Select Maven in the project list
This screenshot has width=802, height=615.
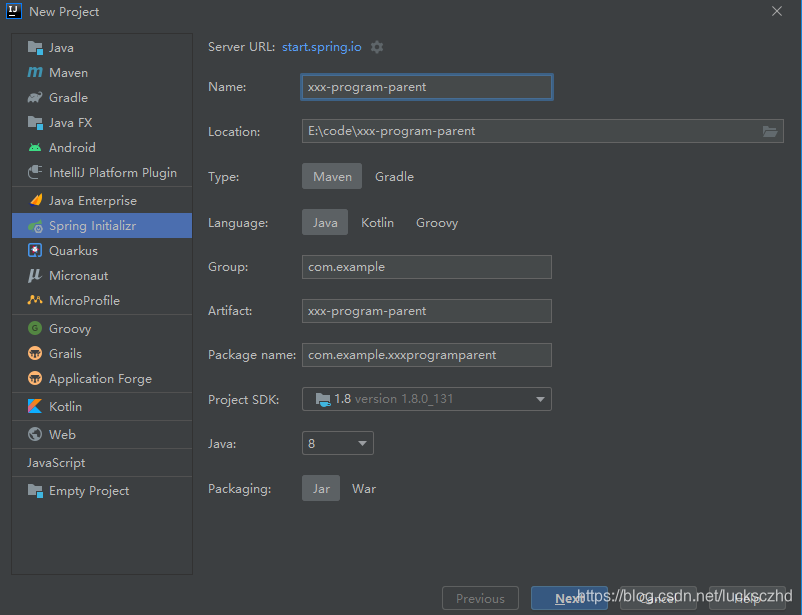click(102, 73)
